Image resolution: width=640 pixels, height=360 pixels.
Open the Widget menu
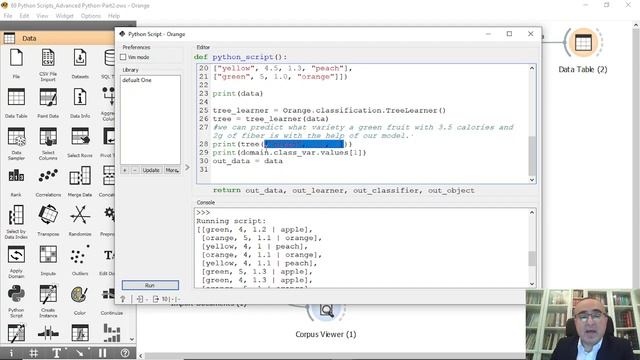coord(64,16)
